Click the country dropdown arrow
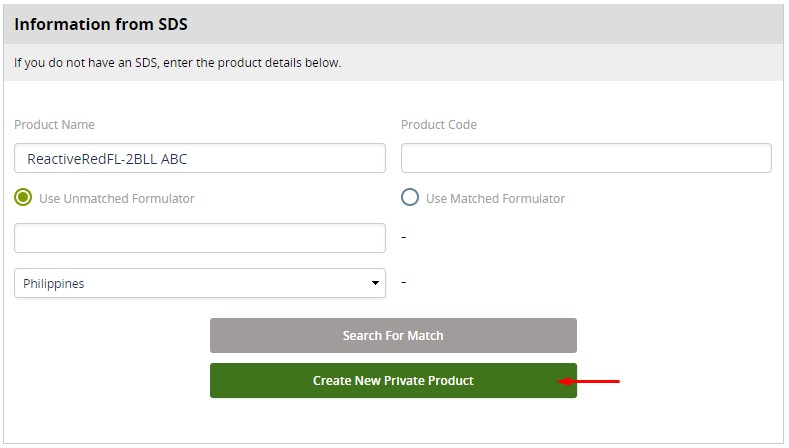Image resolution: width=789 pixels, height=448 pixels. click(x=376, y=283)
